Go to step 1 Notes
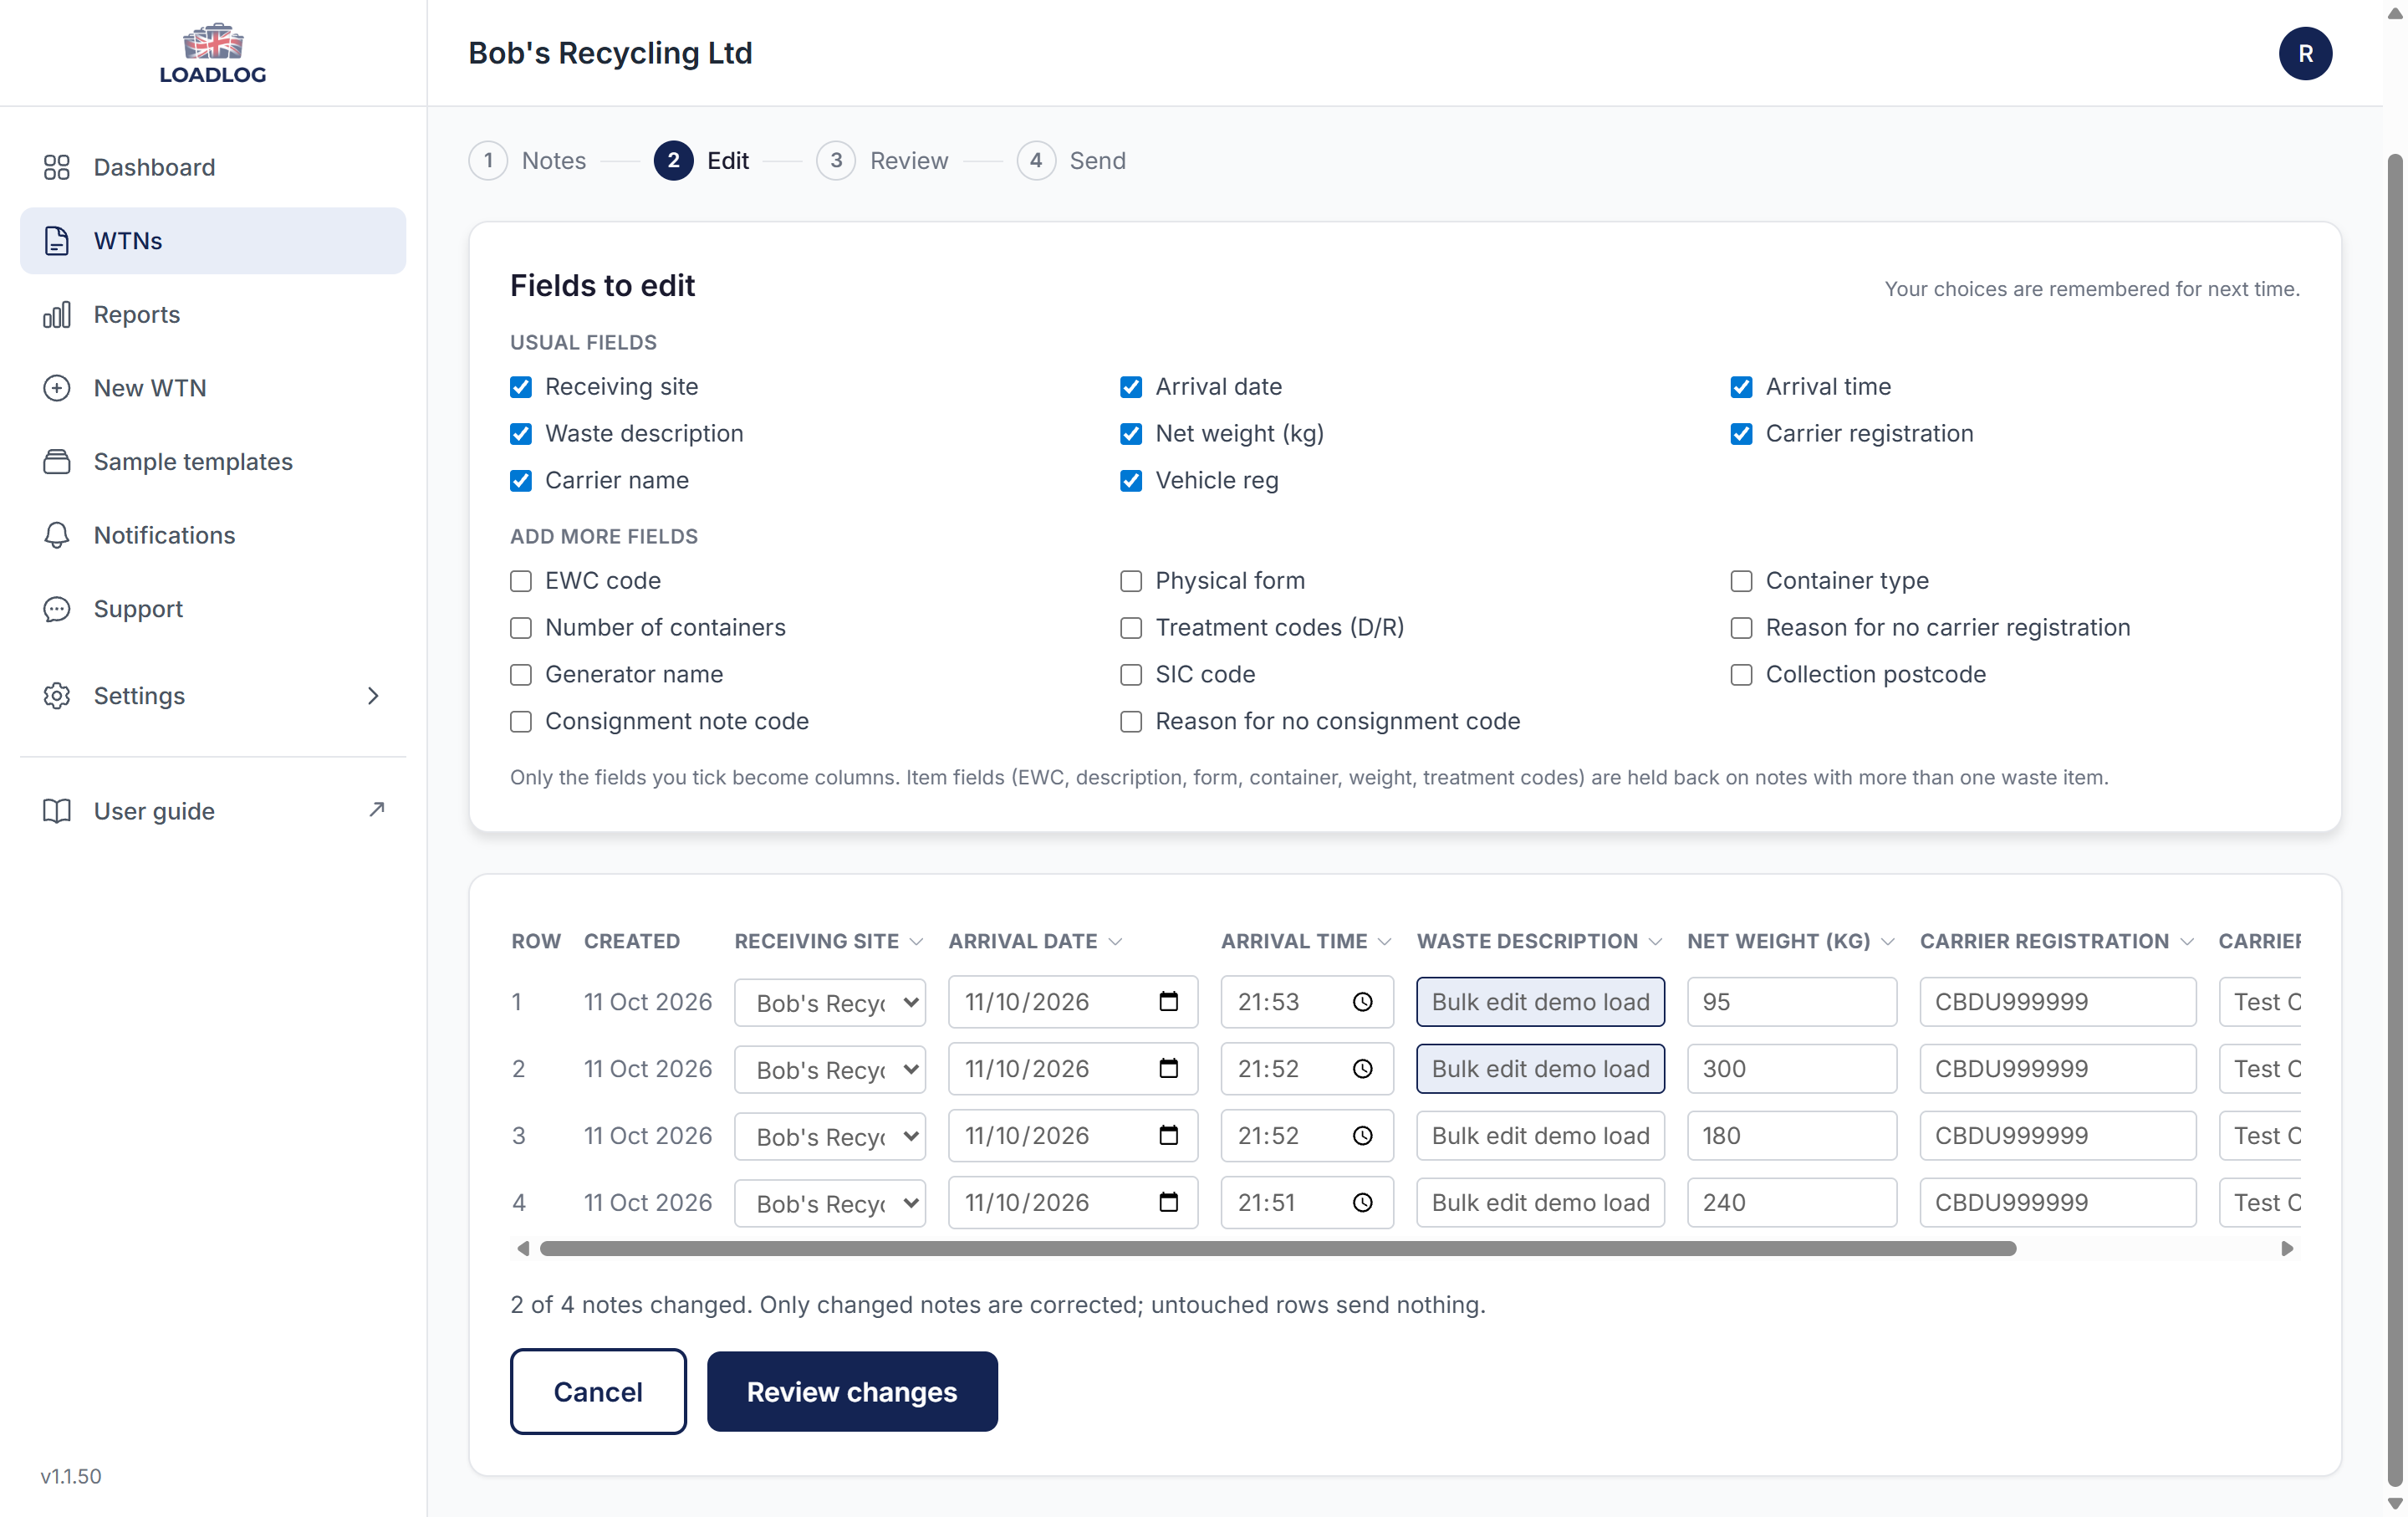Image resolution: width=2408 pixels, height=1517 pixels. pyautogui.click(x=528, y=161)
